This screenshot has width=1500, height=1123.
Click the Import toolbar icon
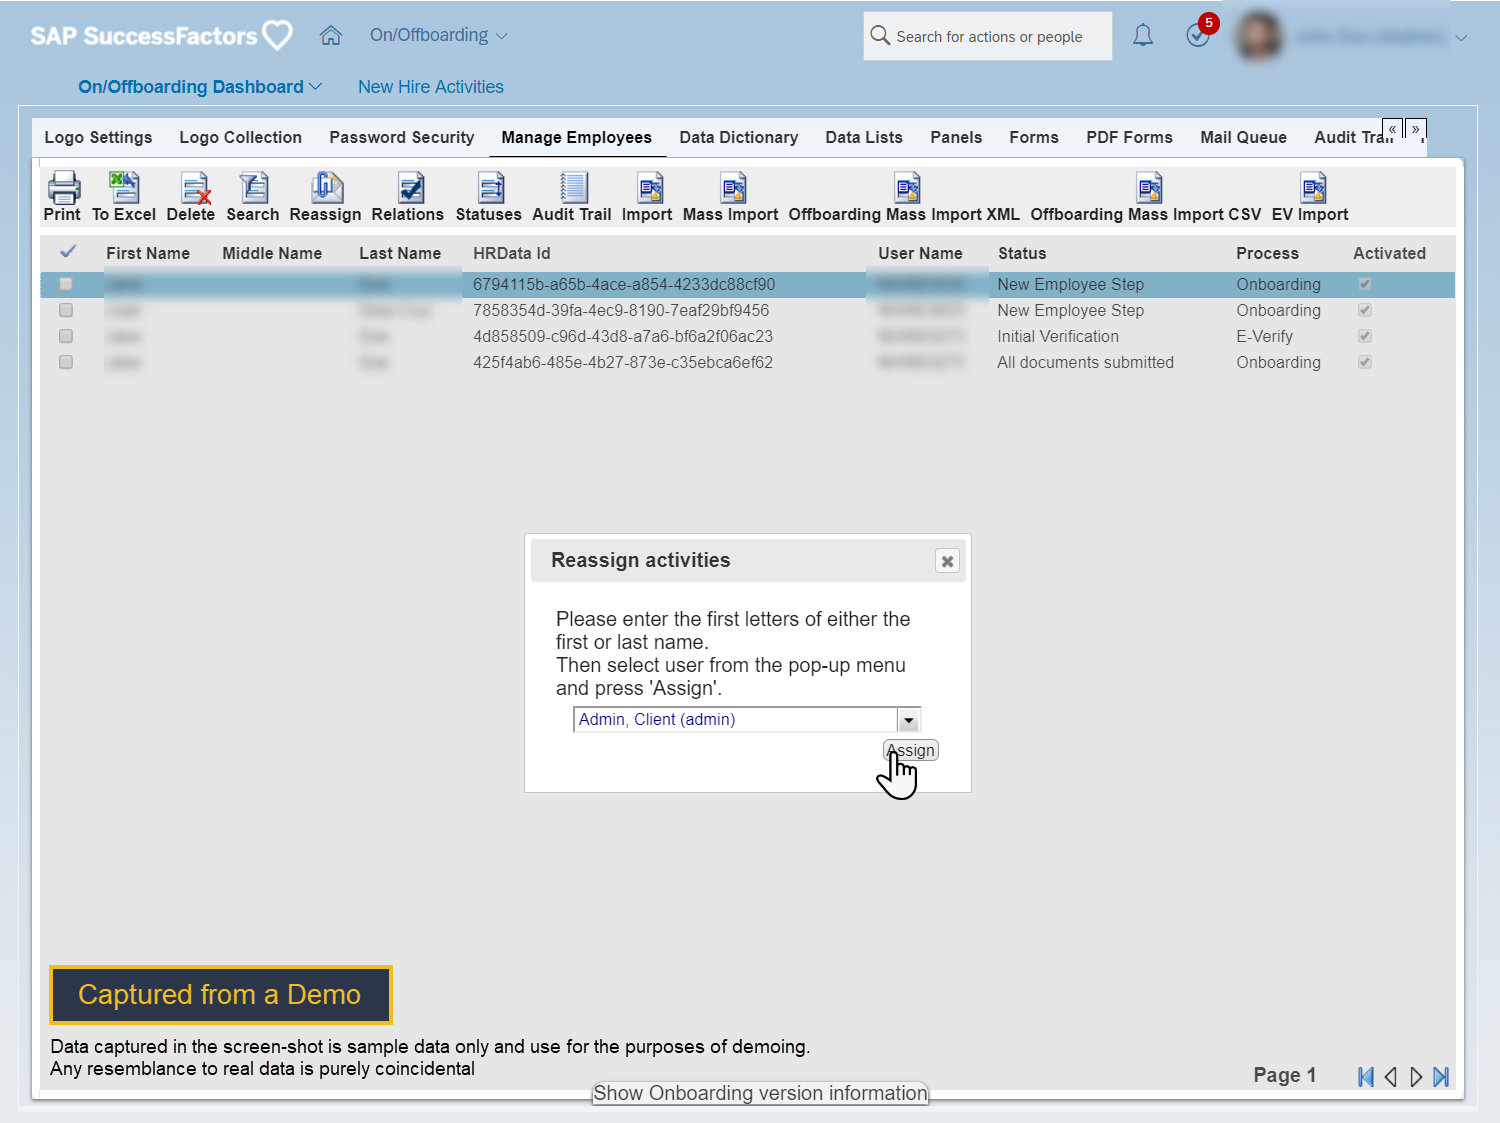pyautogui.click(x=650, y=187)
